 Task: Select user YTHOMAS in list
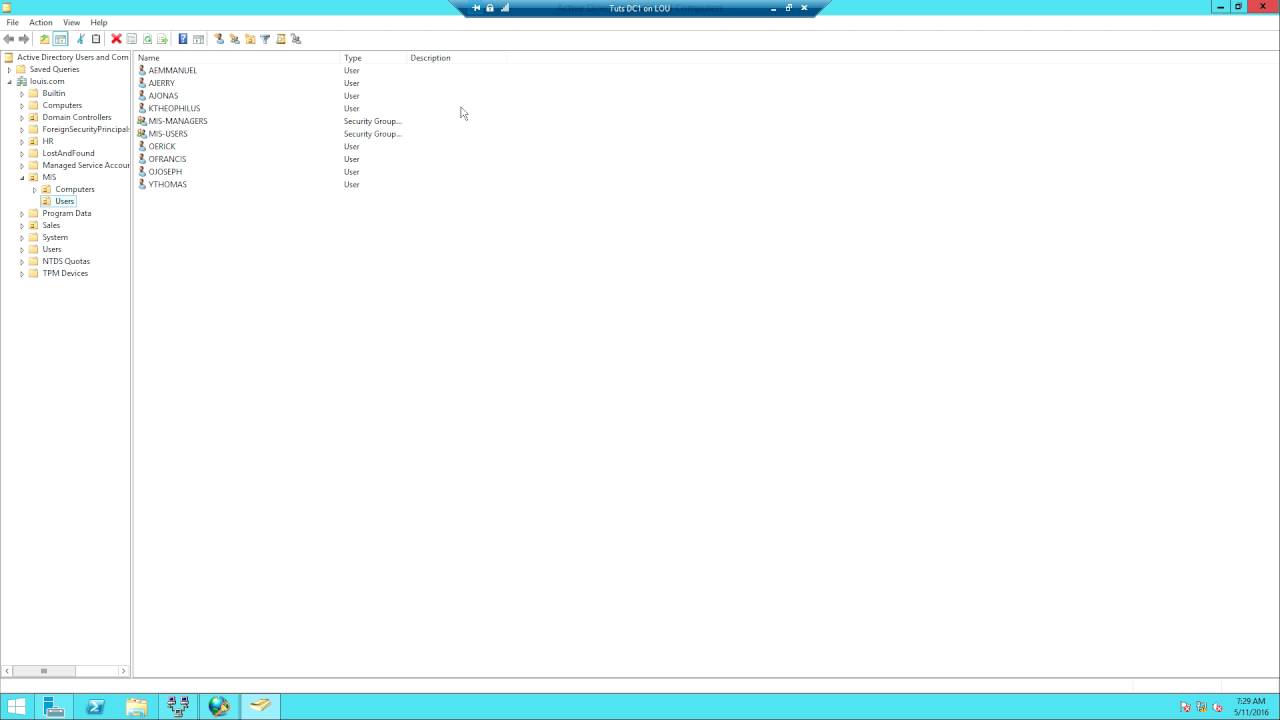(167, 184)
